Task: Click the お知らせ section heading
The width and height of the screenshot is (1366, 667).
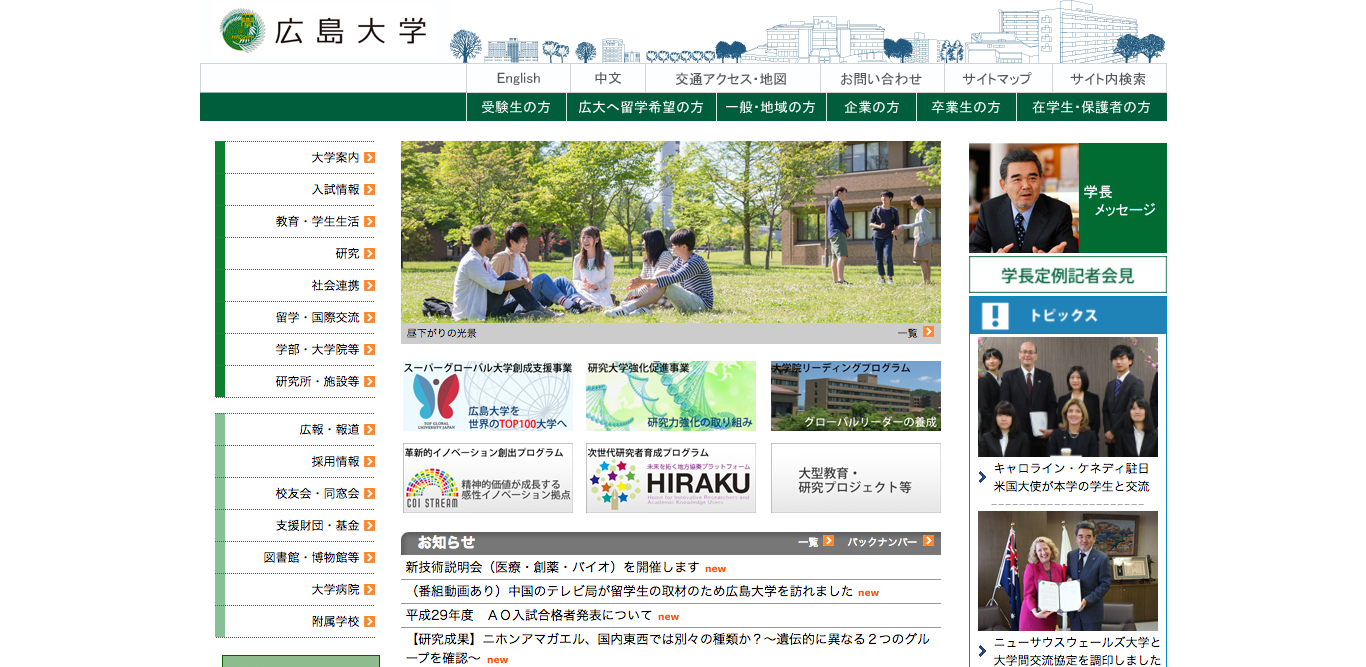Action: (x=446, y=542)
